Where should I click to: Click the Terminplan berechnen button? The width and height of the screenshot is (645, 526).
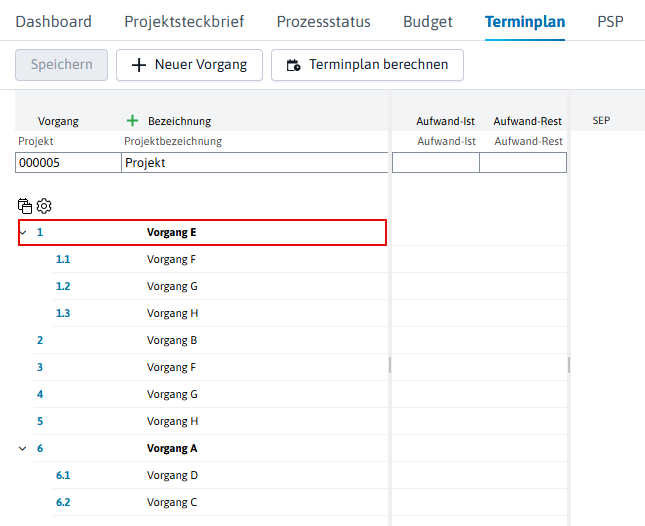point(367,65)
